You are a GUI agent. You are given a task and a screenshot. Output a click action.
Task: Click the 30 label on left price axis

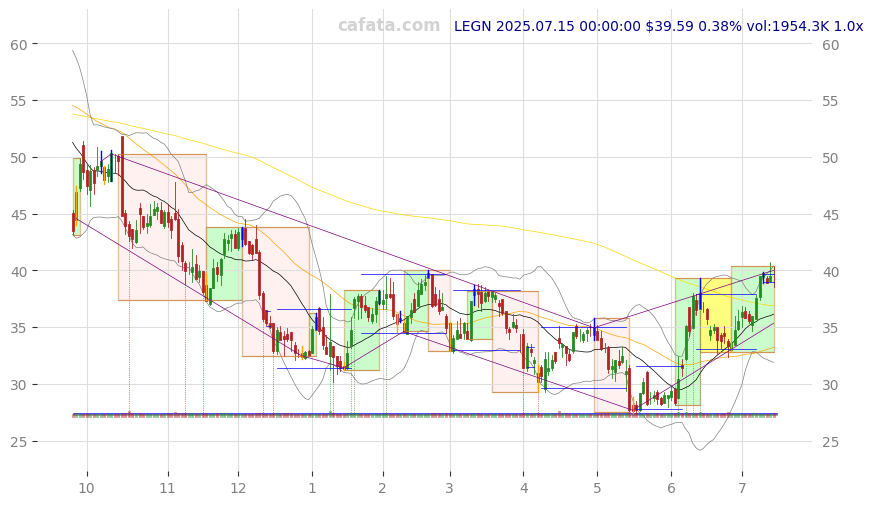point(18,385)
